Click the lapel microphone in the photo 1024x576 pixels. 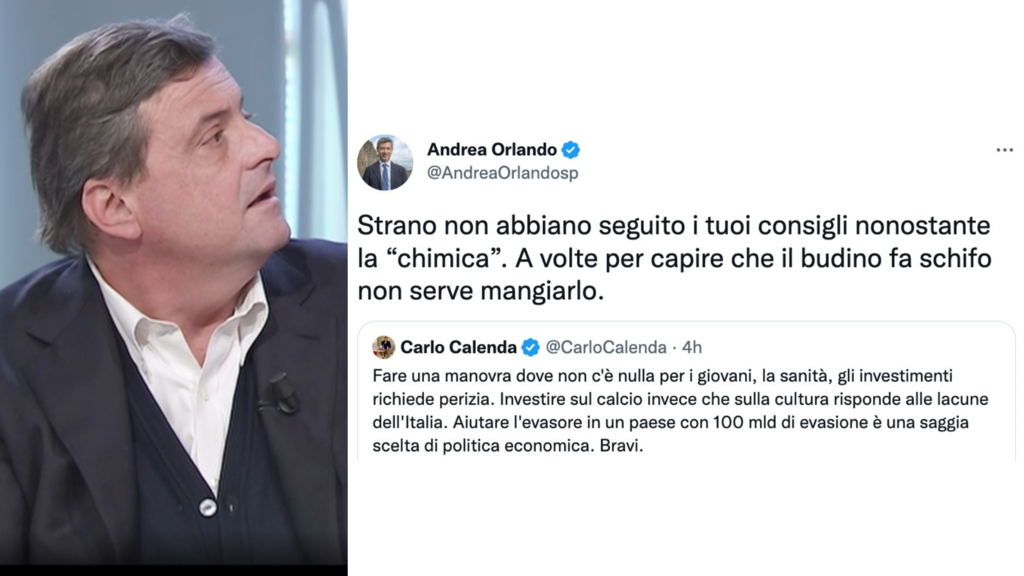pyautogui.click(x=281, y=394)
